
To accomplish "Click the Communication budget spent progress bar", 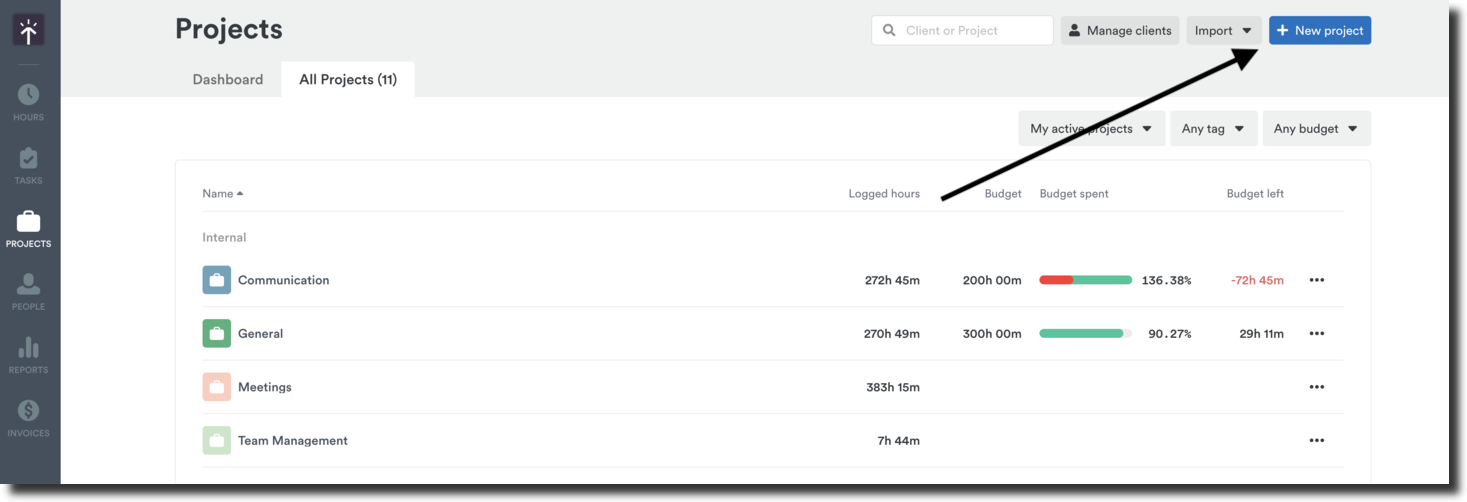I will (1085, 280).
